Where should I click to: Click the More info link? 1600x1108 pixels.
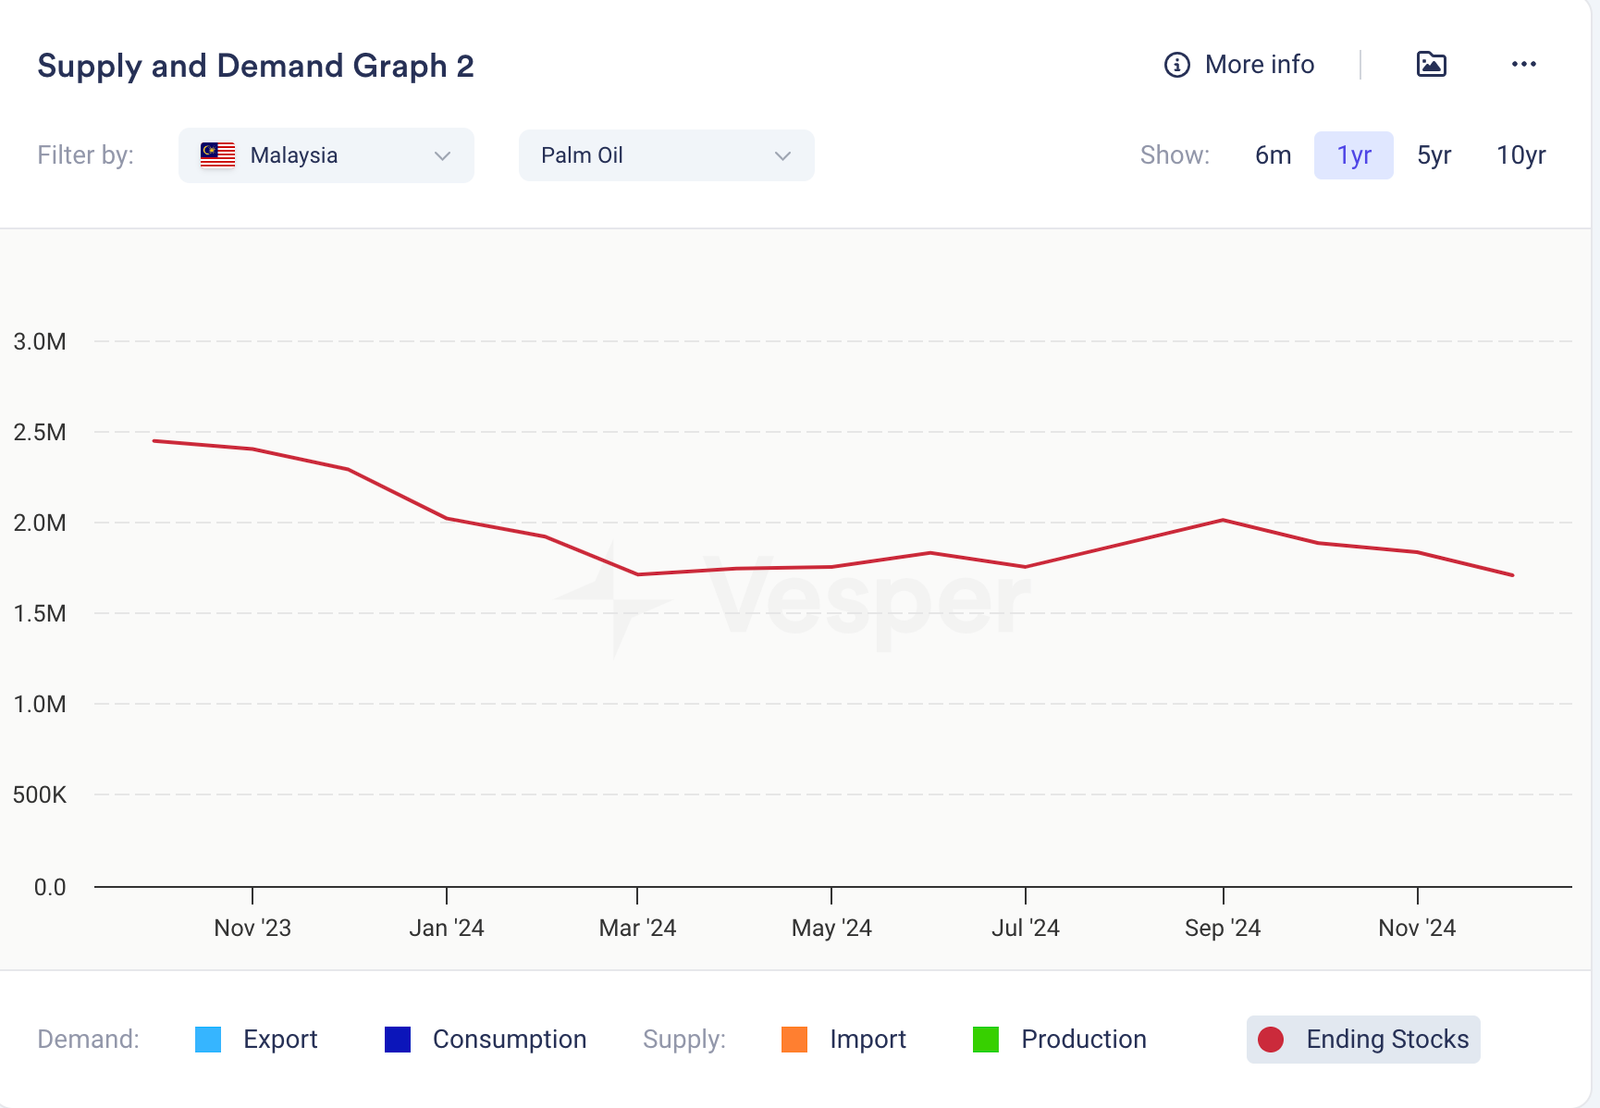tap(1259, 65)
